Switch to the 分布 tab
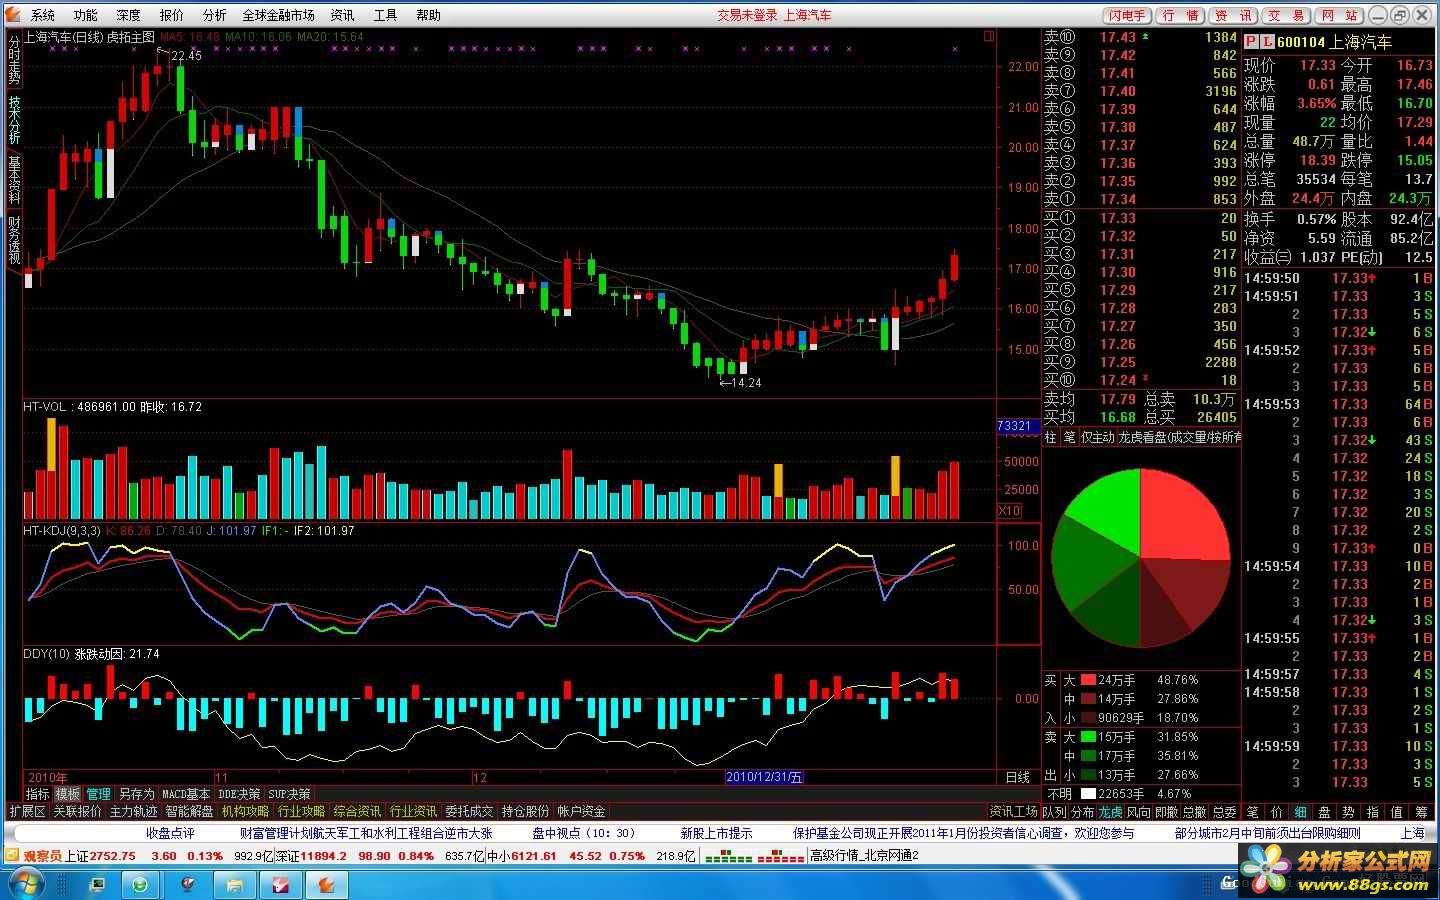Viewport: 1440px width, 900px height. click(x=1082, y=812)
